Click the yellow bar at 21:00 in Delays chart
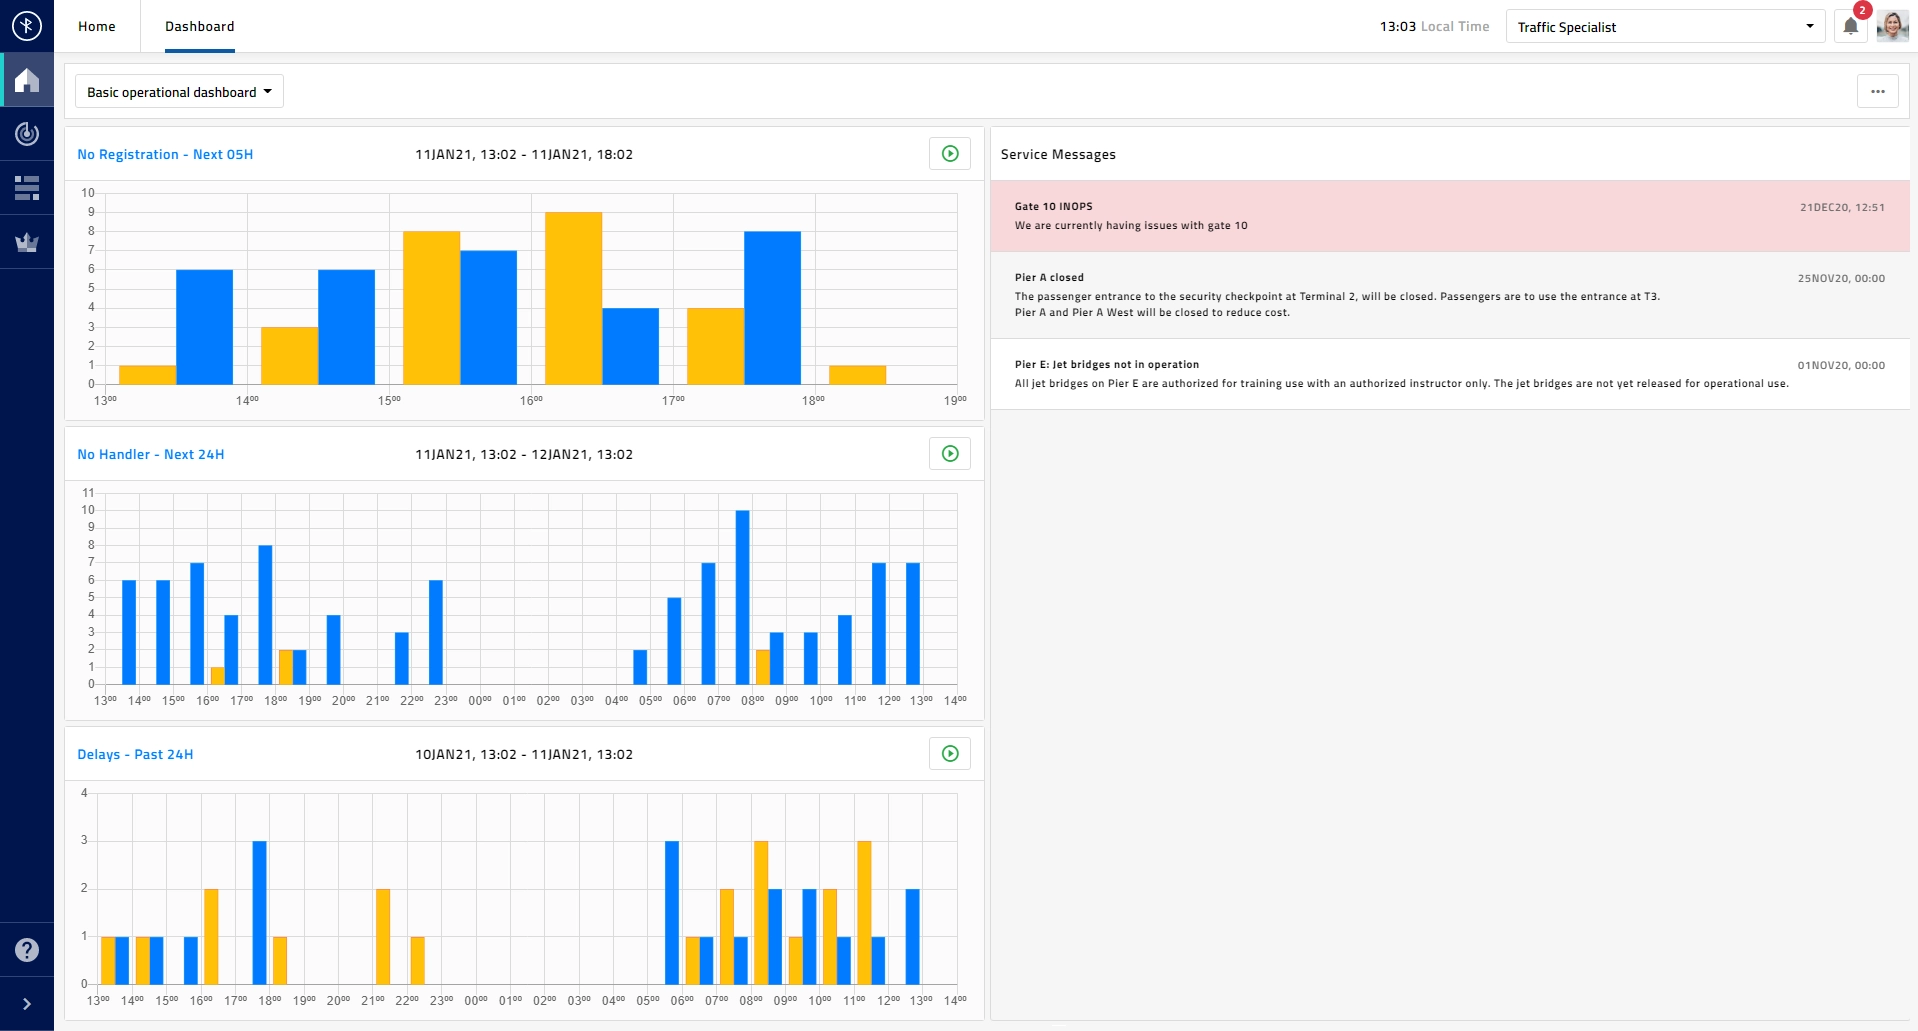 pyautogui.click(x=383, y=936)
